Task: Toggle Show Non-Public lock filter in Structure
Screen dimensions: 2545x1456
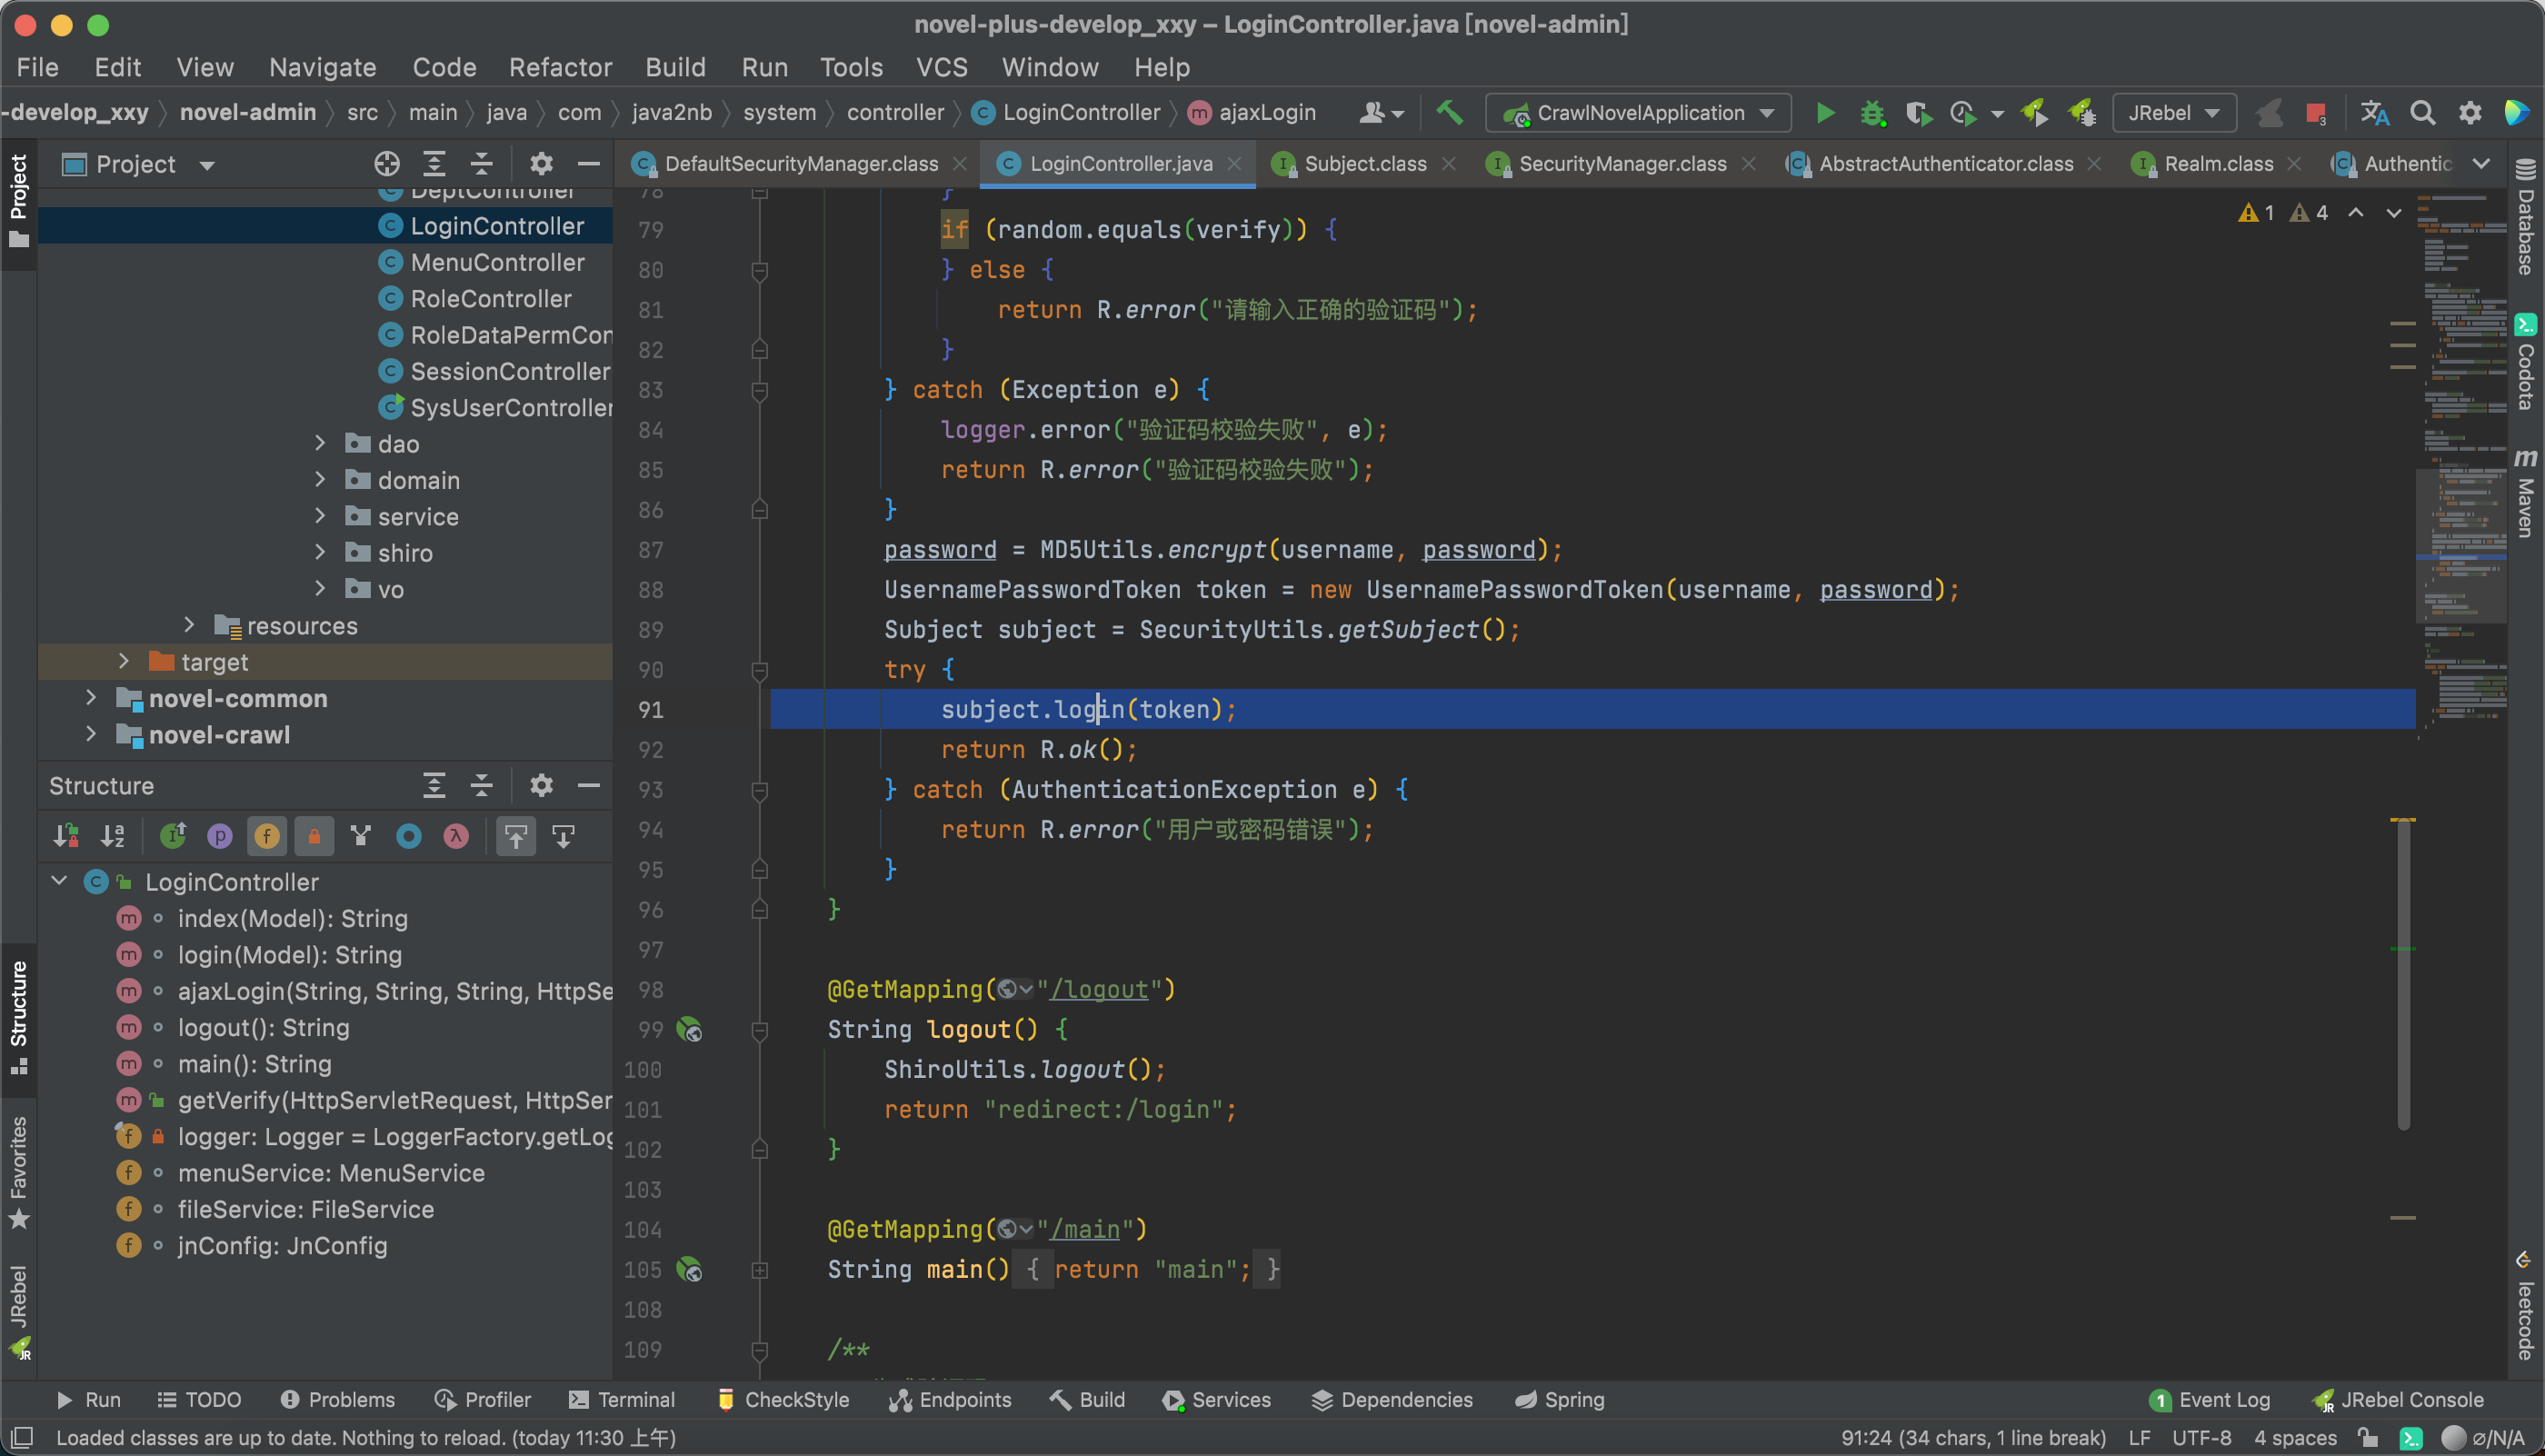Action: 314,836
